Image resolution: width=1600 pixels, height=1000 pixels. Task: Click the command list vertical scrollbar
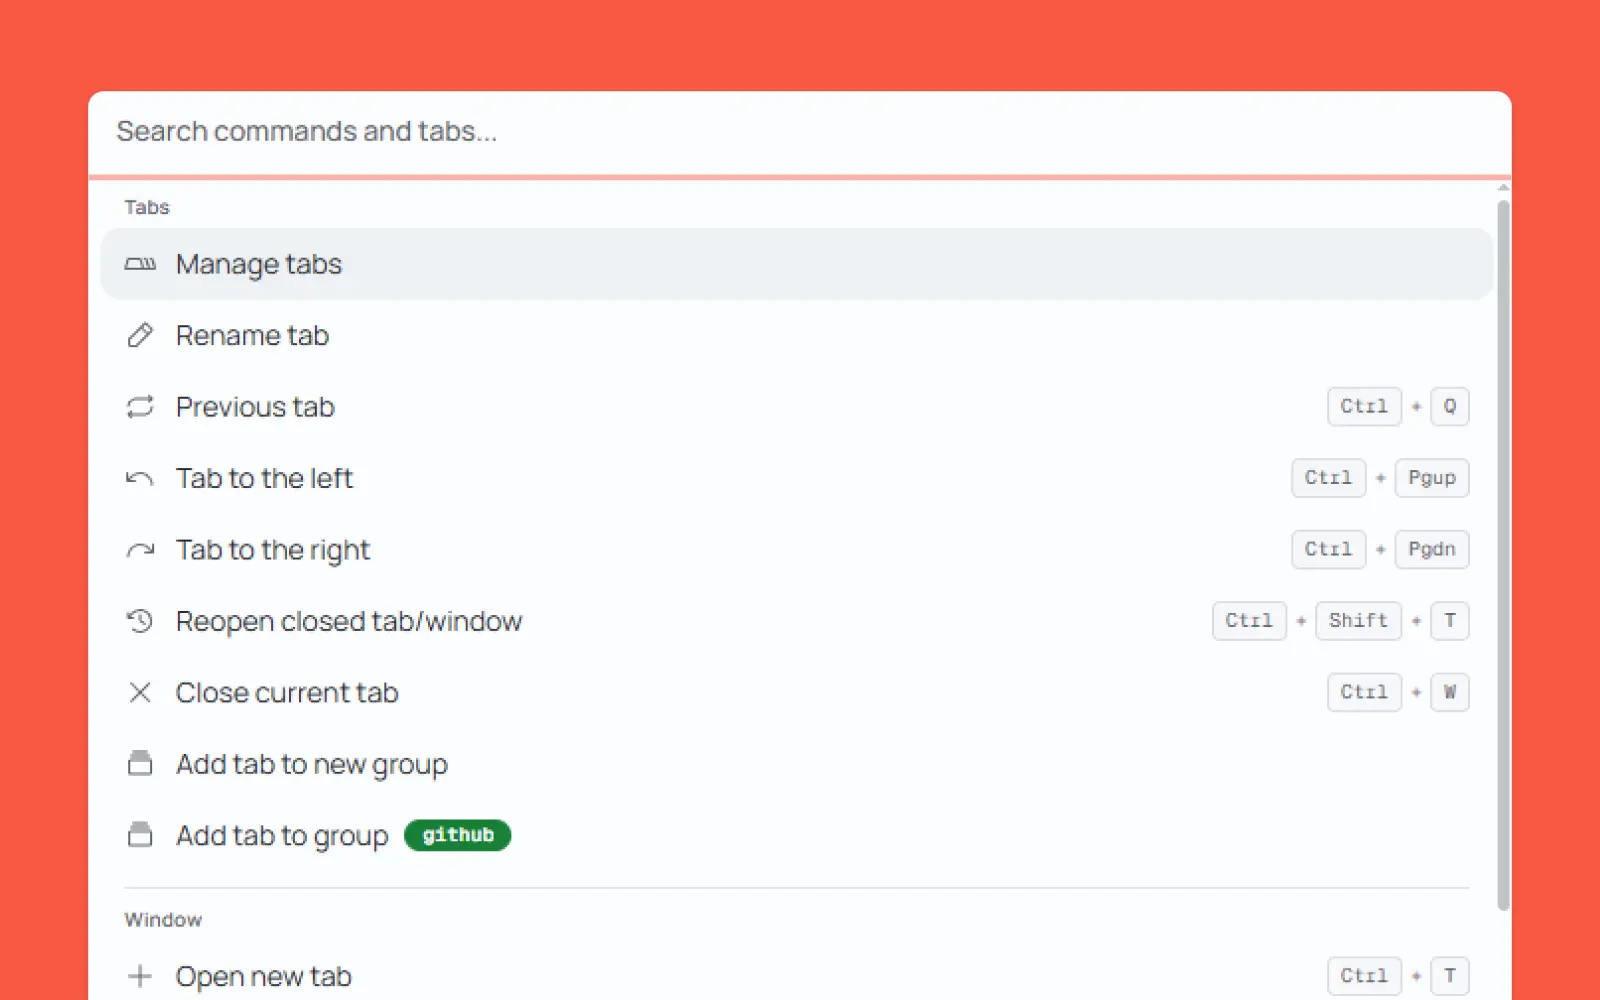click(1503, 555)
